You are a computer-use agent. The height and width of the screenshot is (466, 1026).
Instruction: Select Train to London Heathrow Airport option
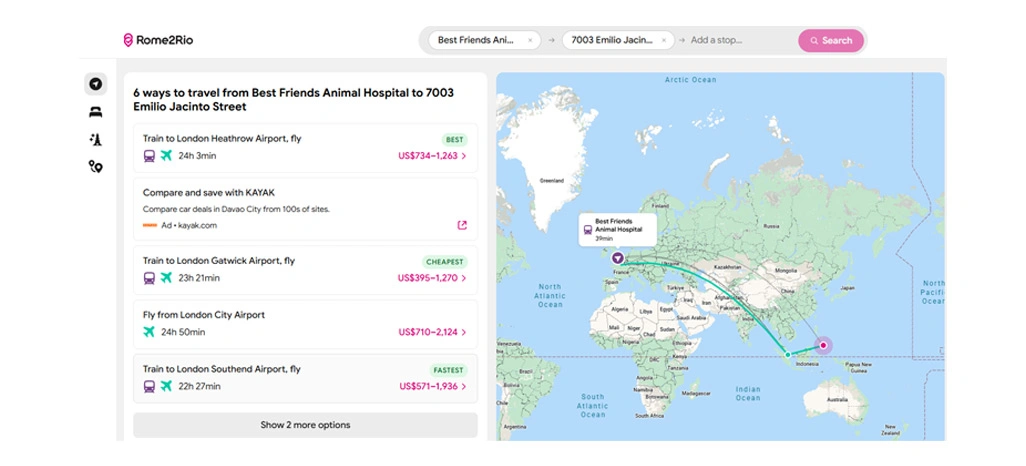pyautogui.click(x=306, y=148)
